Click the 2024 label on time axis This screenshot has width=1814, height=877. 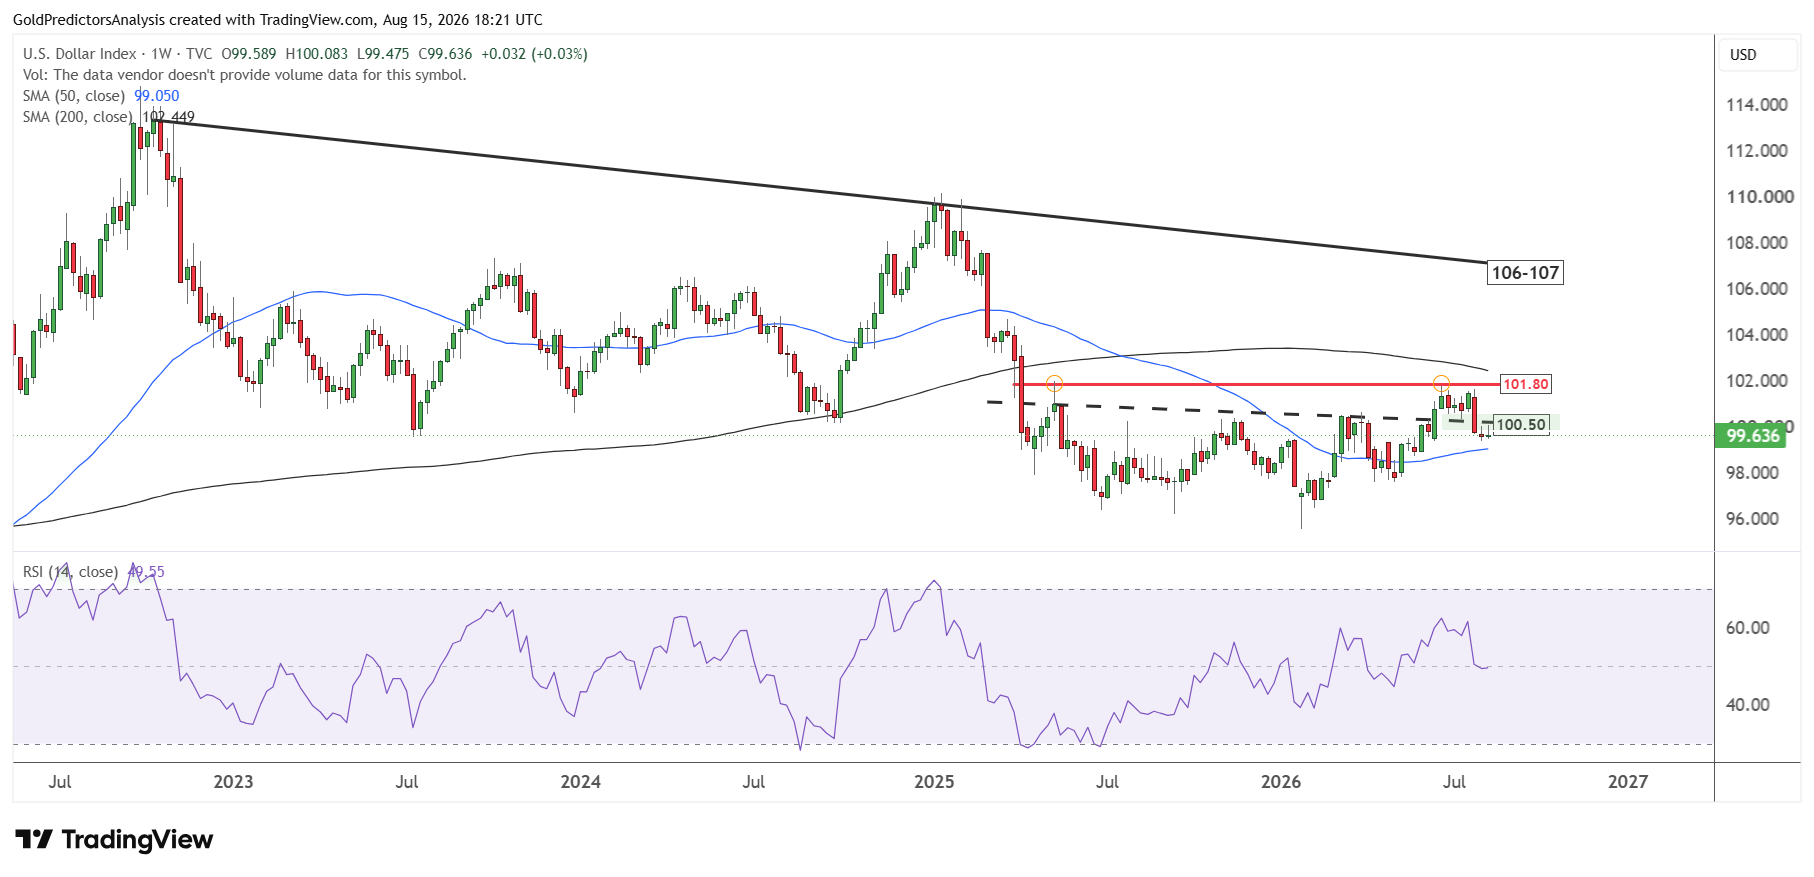point(580,782)
